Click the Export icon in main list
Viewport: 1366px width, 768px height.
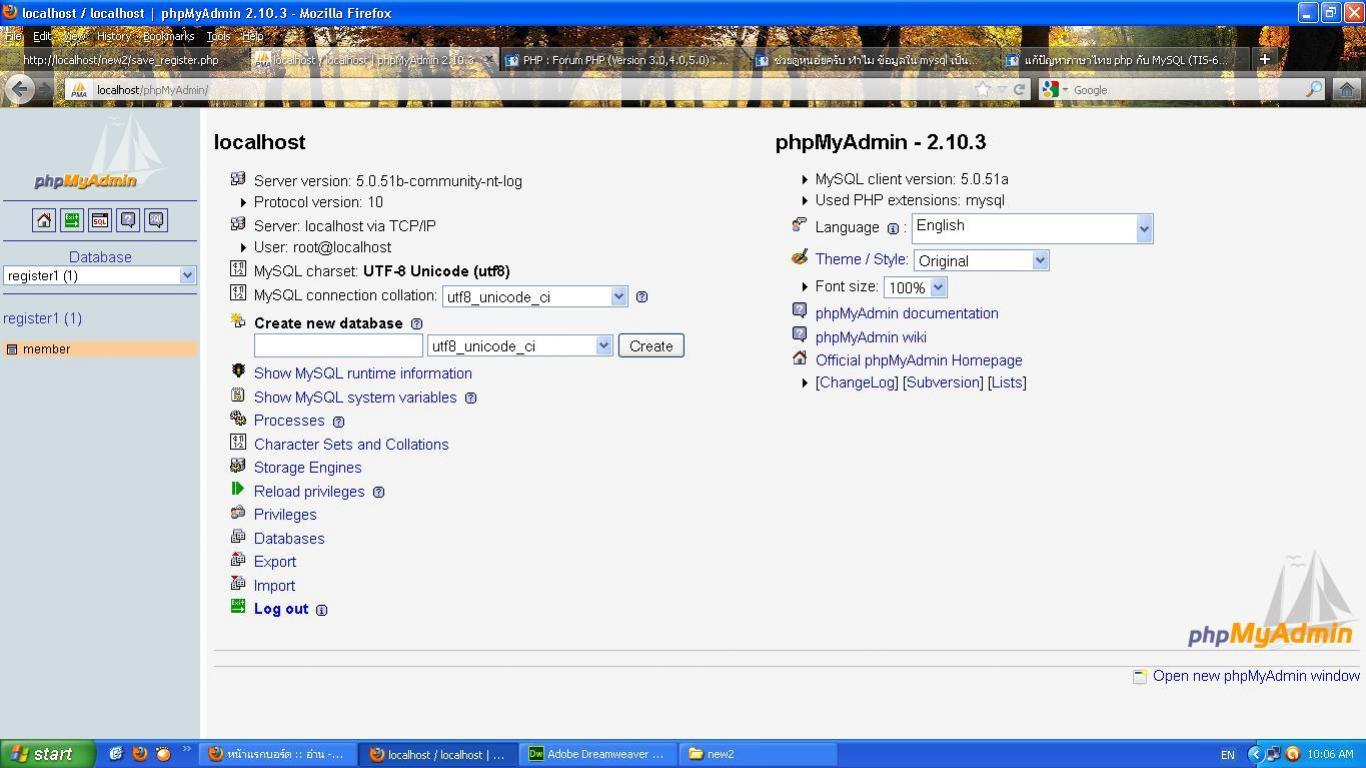click(x=238, y=559)
